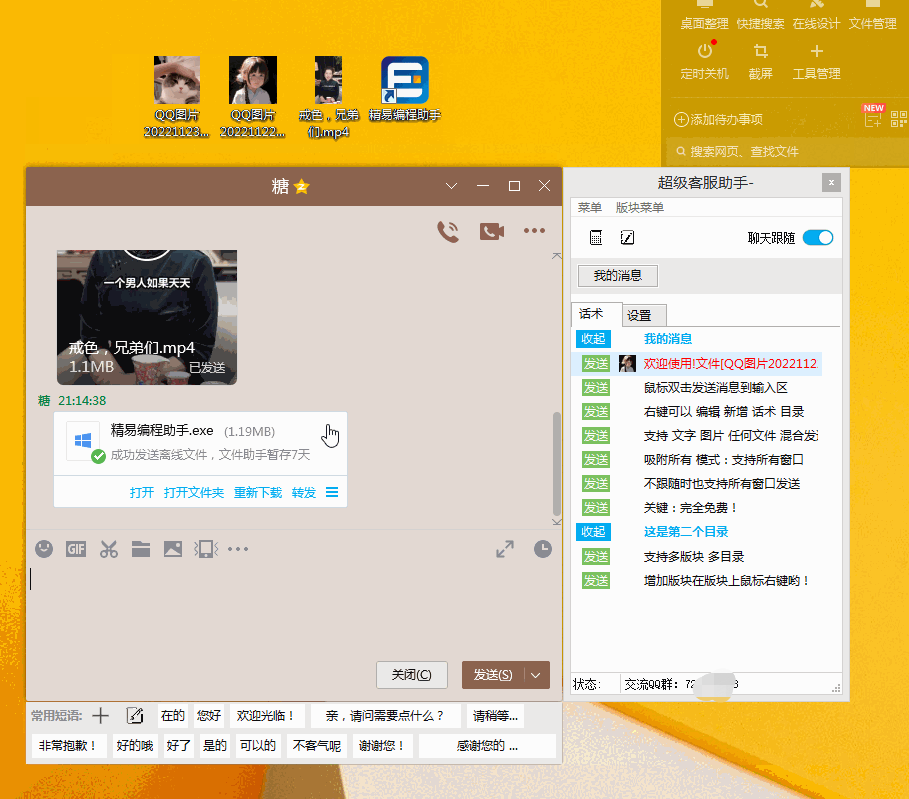This screenshot has height=799, width=909.
Task: Select the scissors screenshot tool
Action: (x=109, y=548)
